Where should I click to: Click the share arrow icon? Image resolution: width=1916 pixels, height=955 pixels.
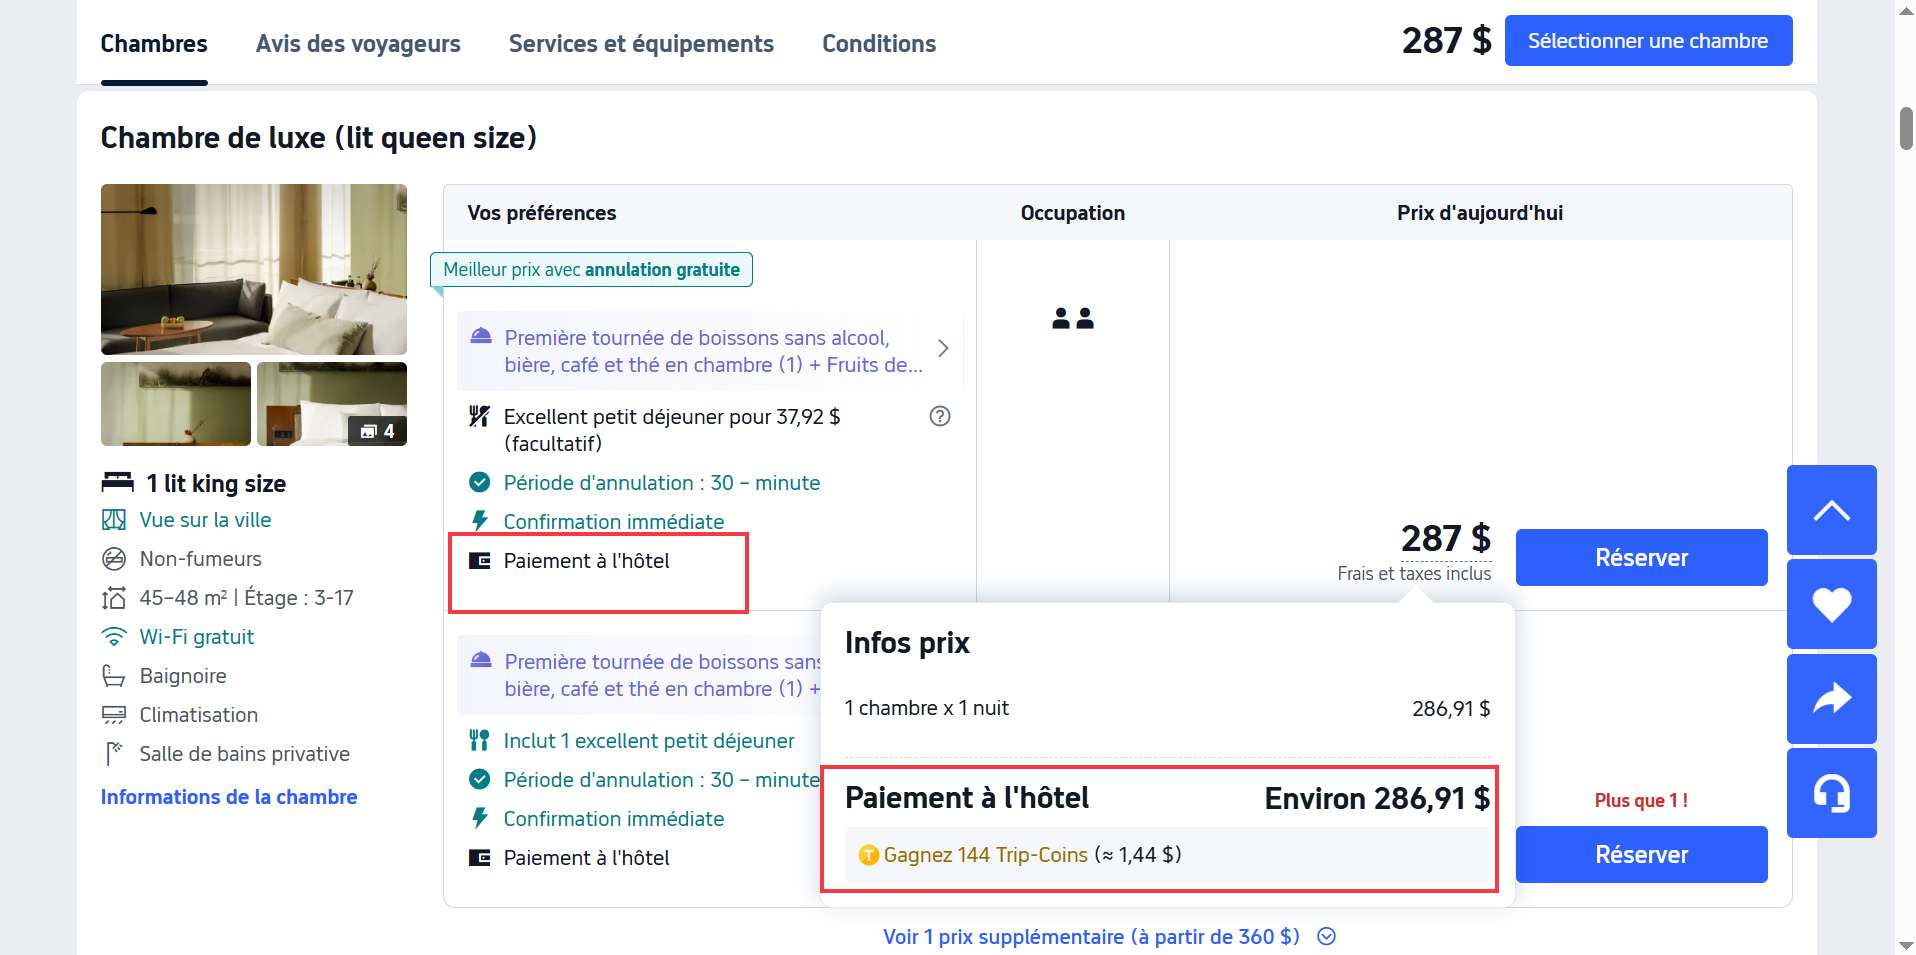point(1831,698)
